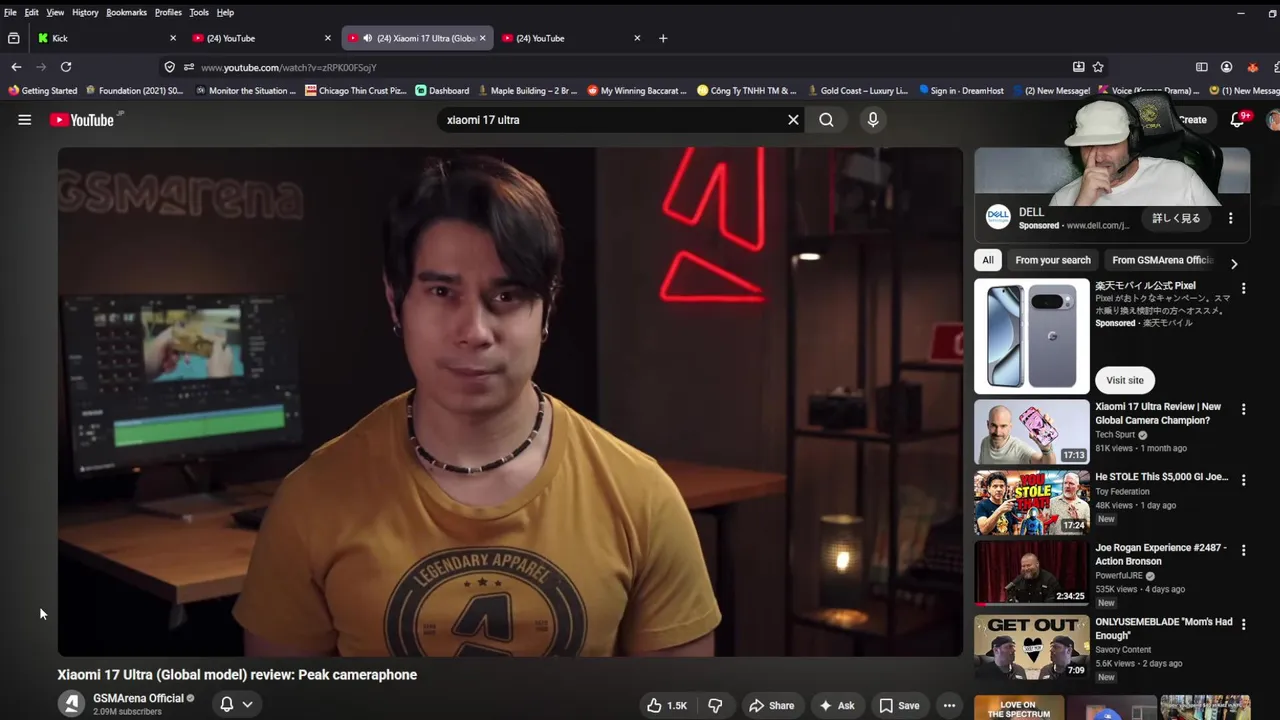Viewport: 1280px width, 720px height.
Task: Open more actions ellipsis below video
Action: point(949,705)
